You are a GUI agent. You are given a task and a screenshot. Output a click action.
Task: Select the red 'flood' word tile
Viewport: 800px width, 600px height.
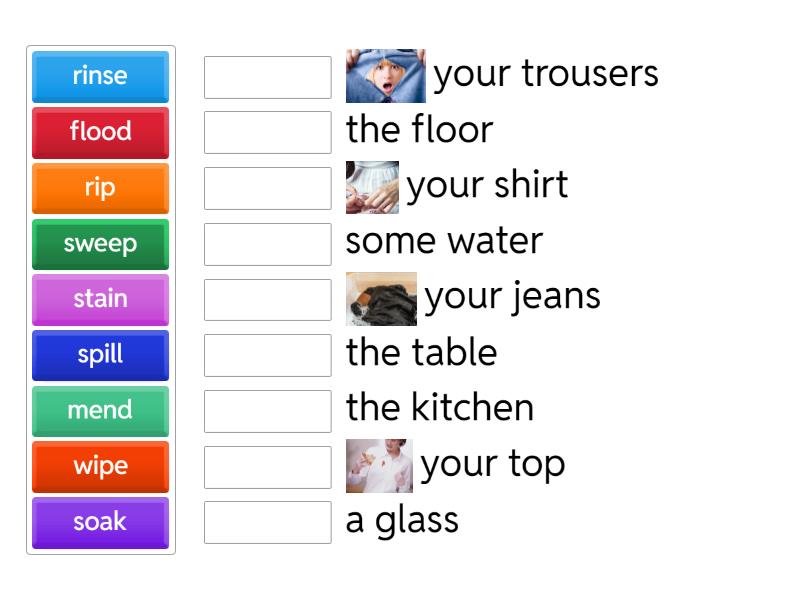(x=100, y=132)
